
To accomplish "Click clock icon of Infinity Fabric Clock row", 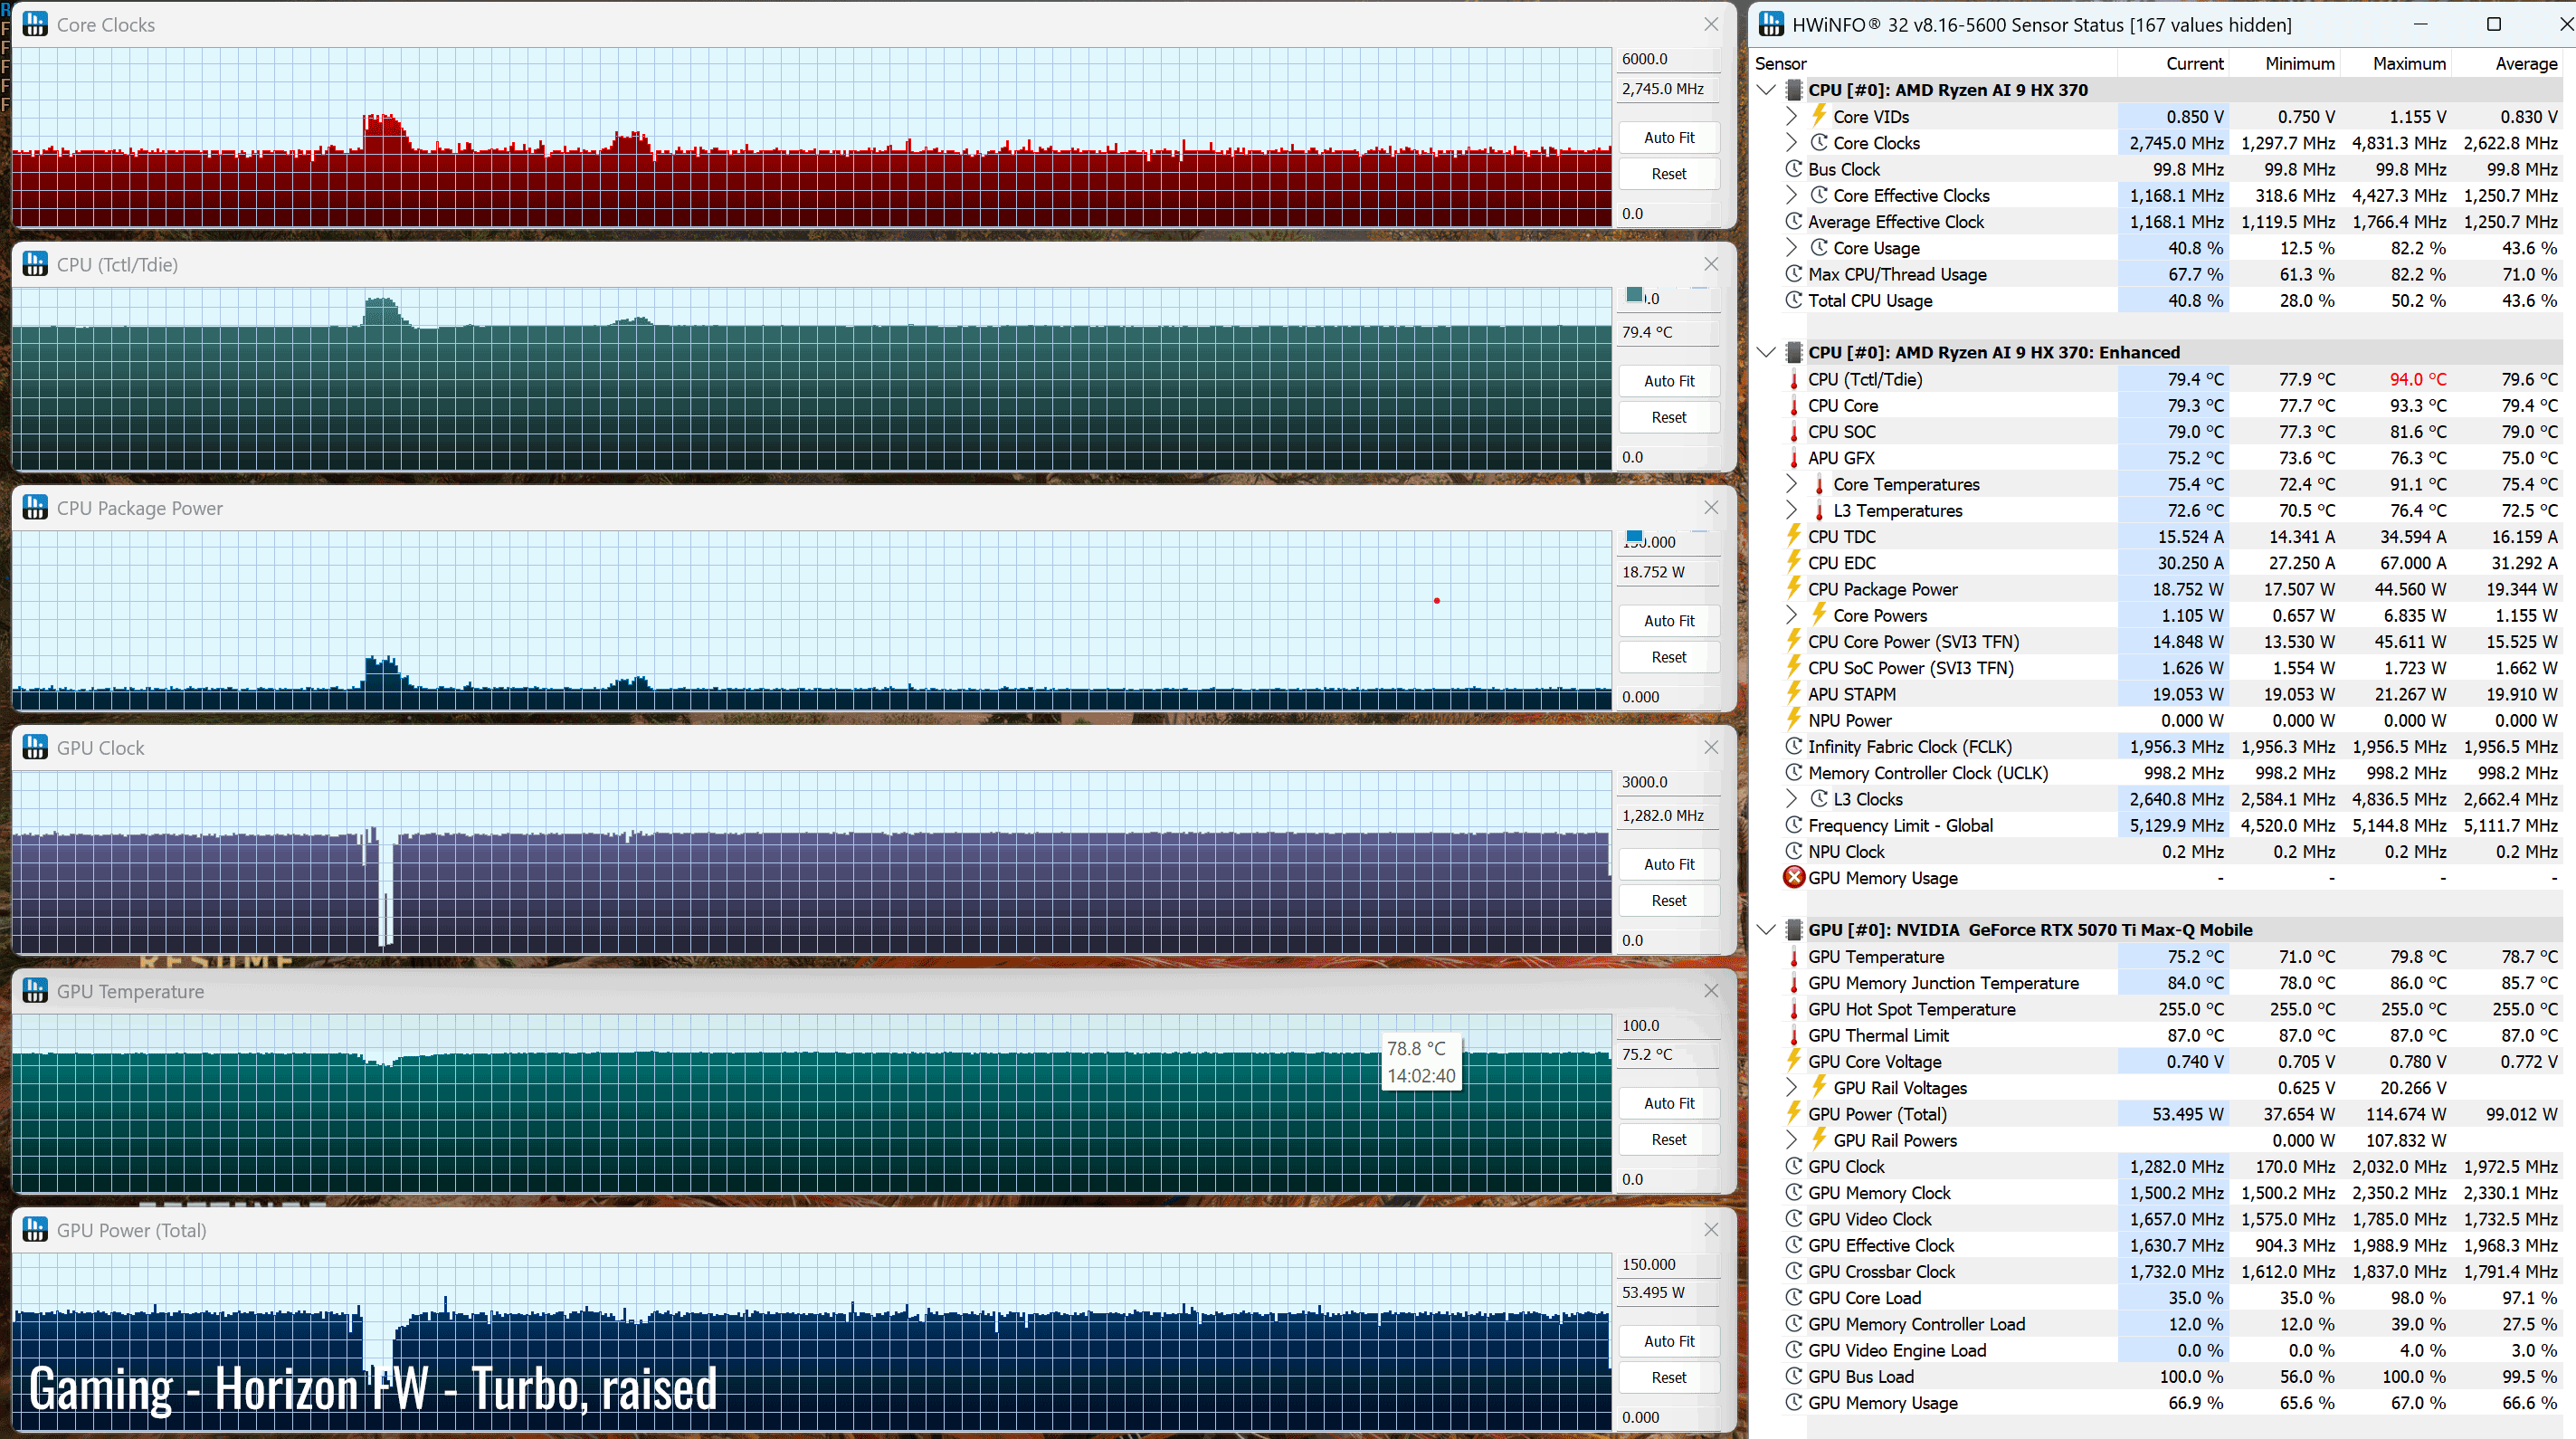I will click(1794, 746).
